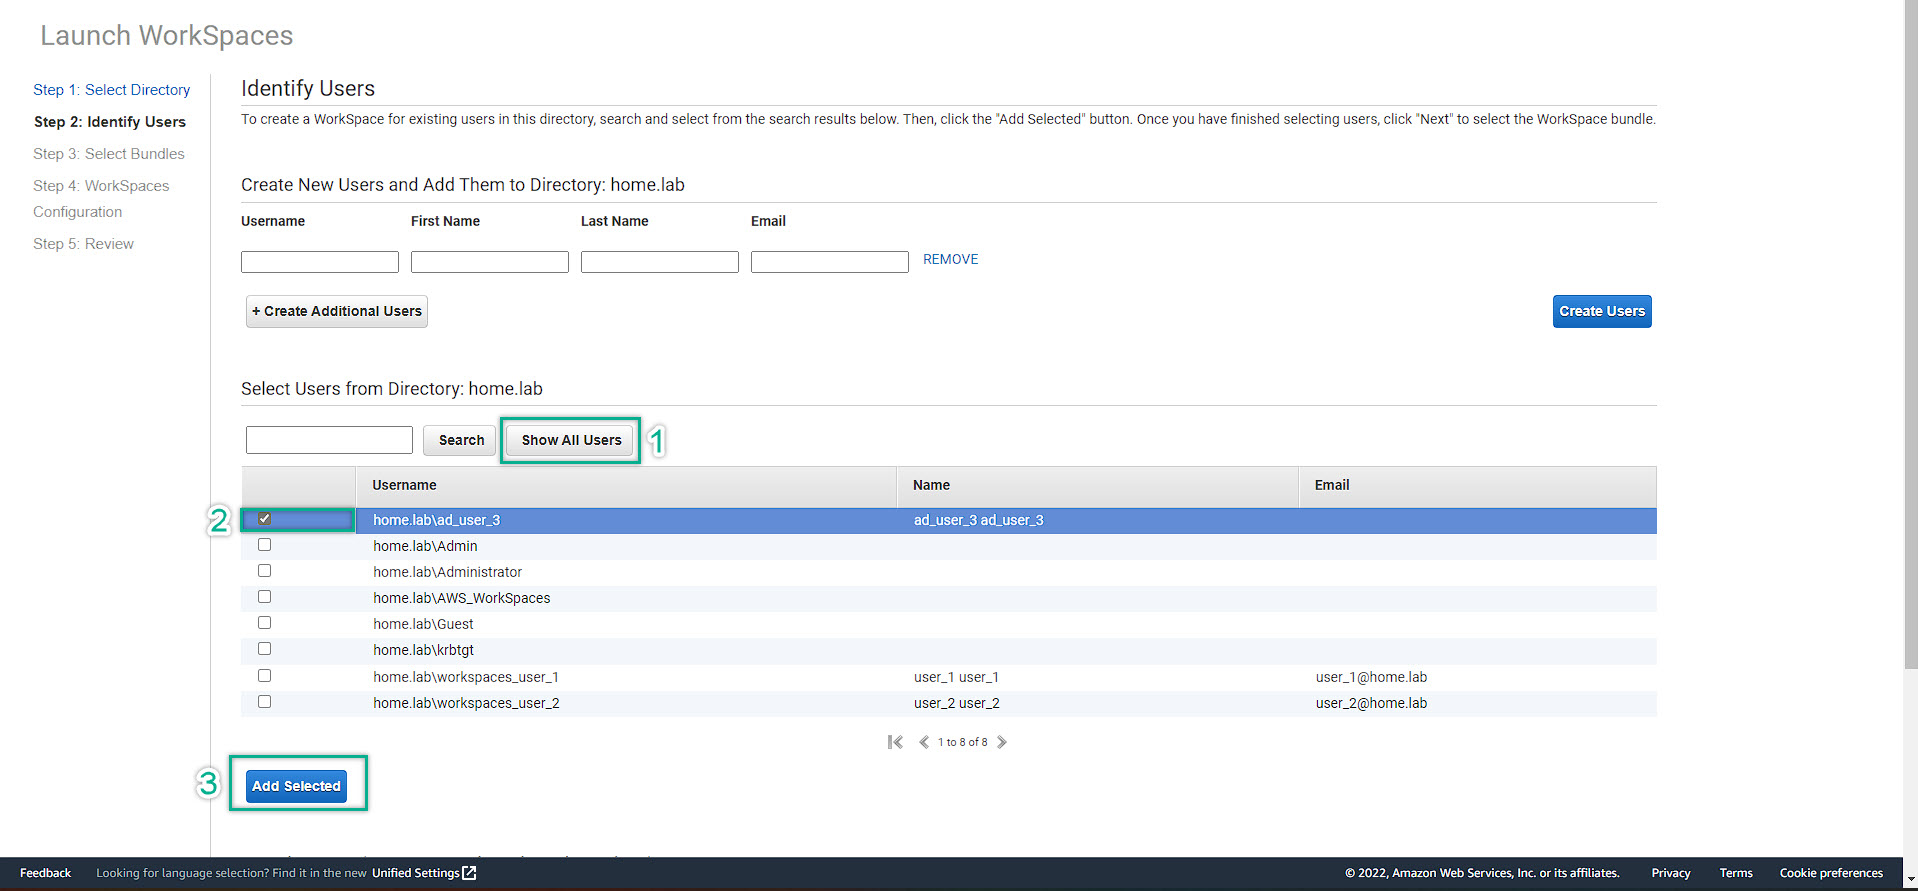Click '1 to 8 of 8' pagination text
This screenshot has width=1918, height=891.
pos(962,742)
